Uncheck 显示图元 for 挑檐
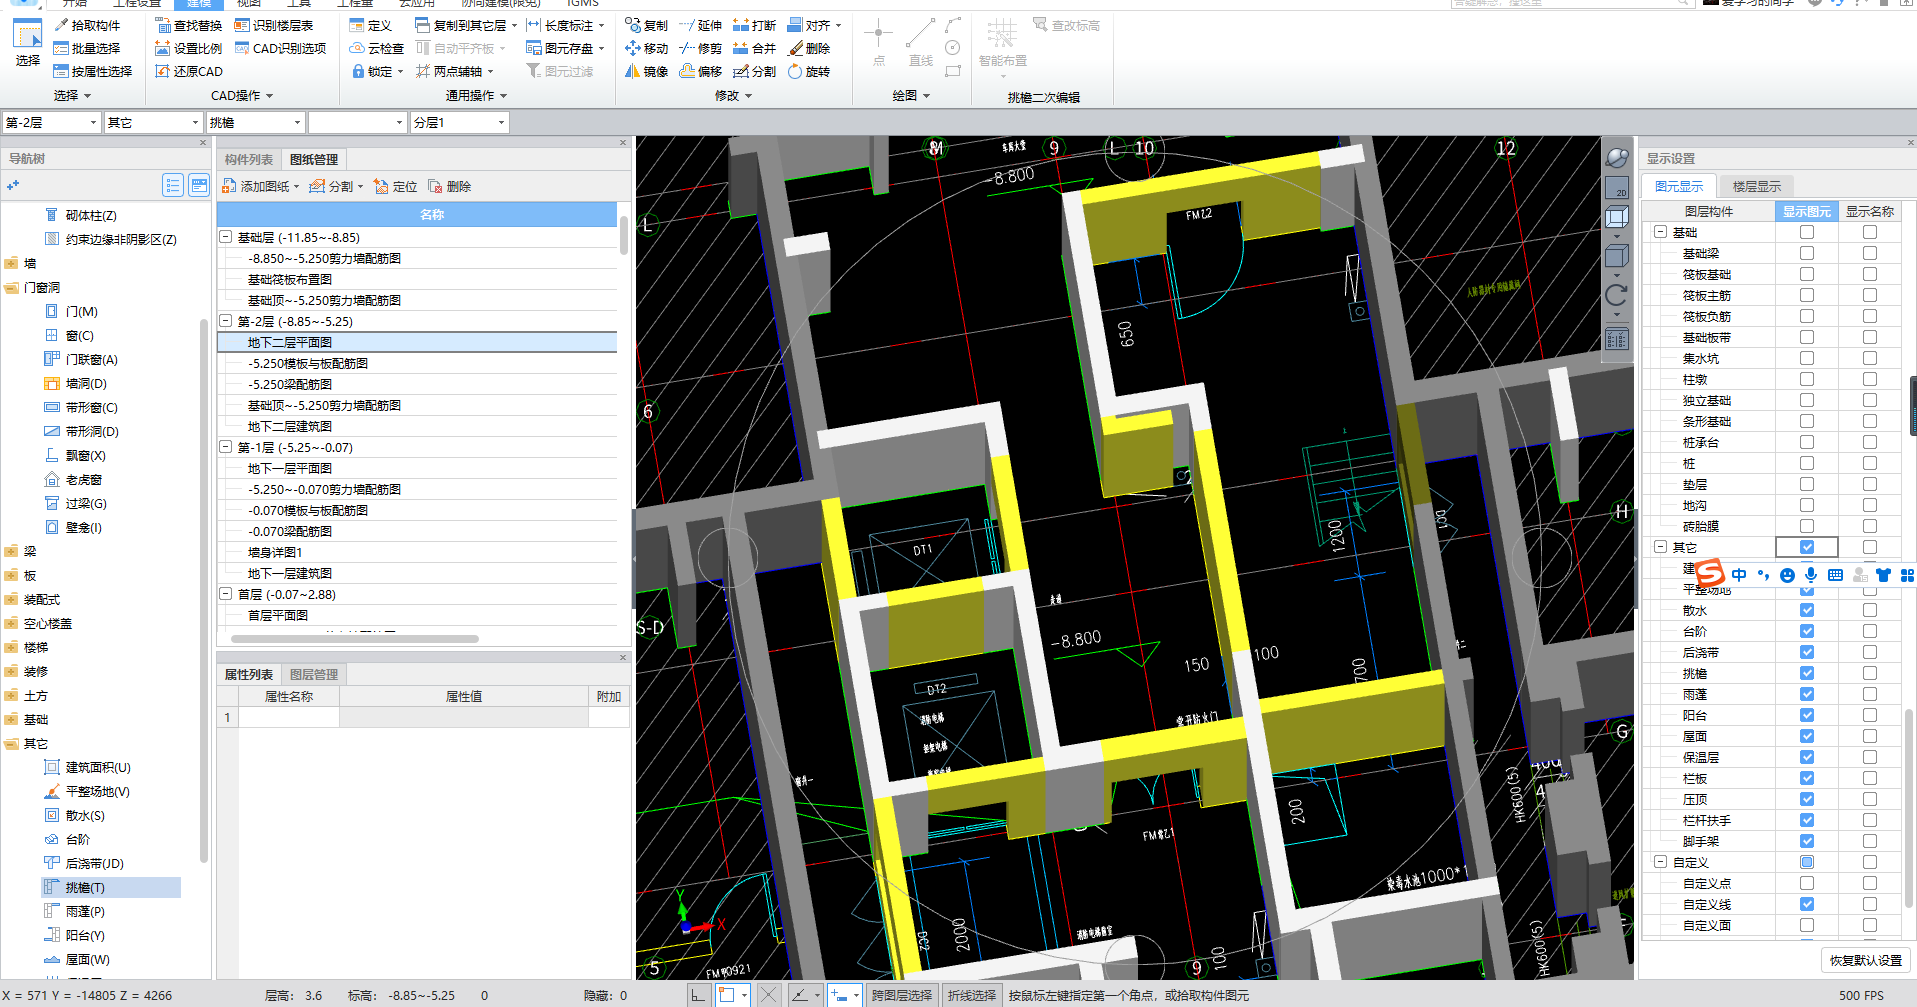This screenshot has width=1917, height=1007. point(1806,673)
